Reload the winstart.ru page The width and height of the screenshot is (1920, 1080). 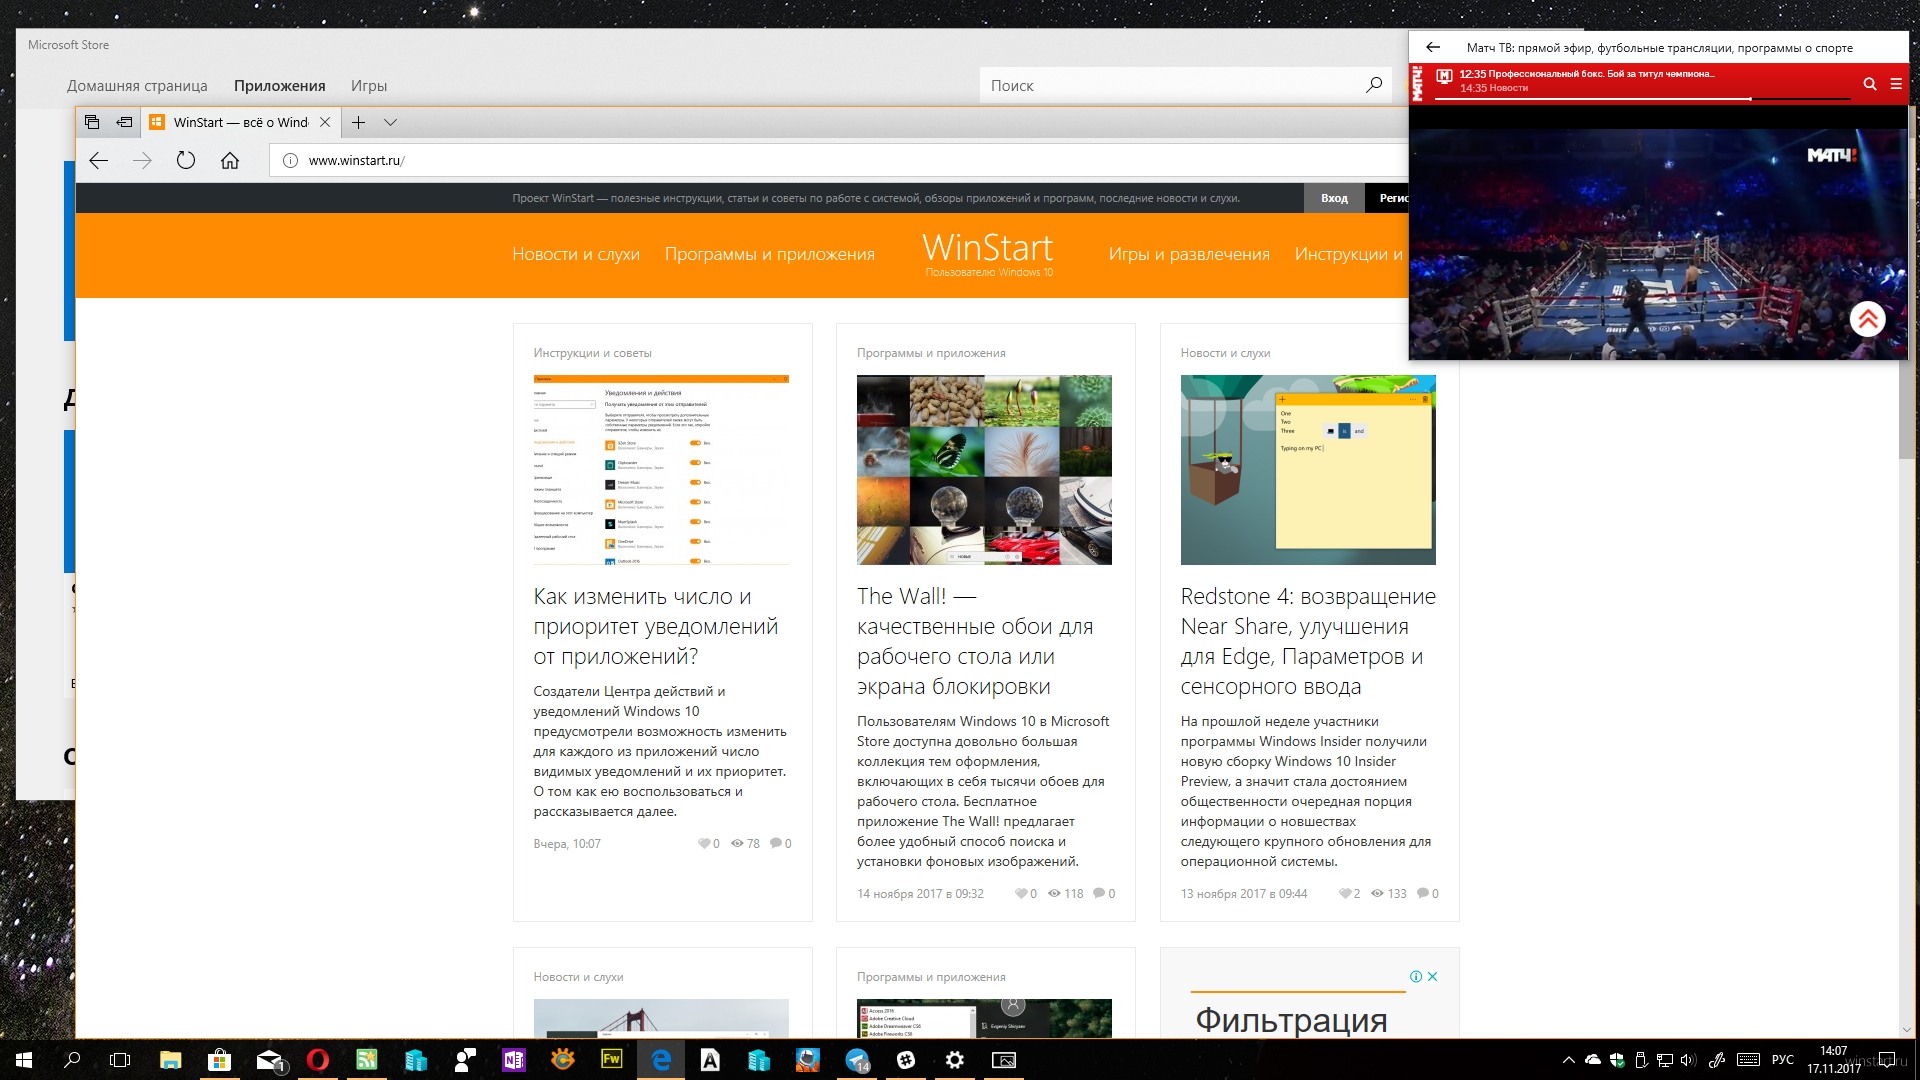coord(186,160)
